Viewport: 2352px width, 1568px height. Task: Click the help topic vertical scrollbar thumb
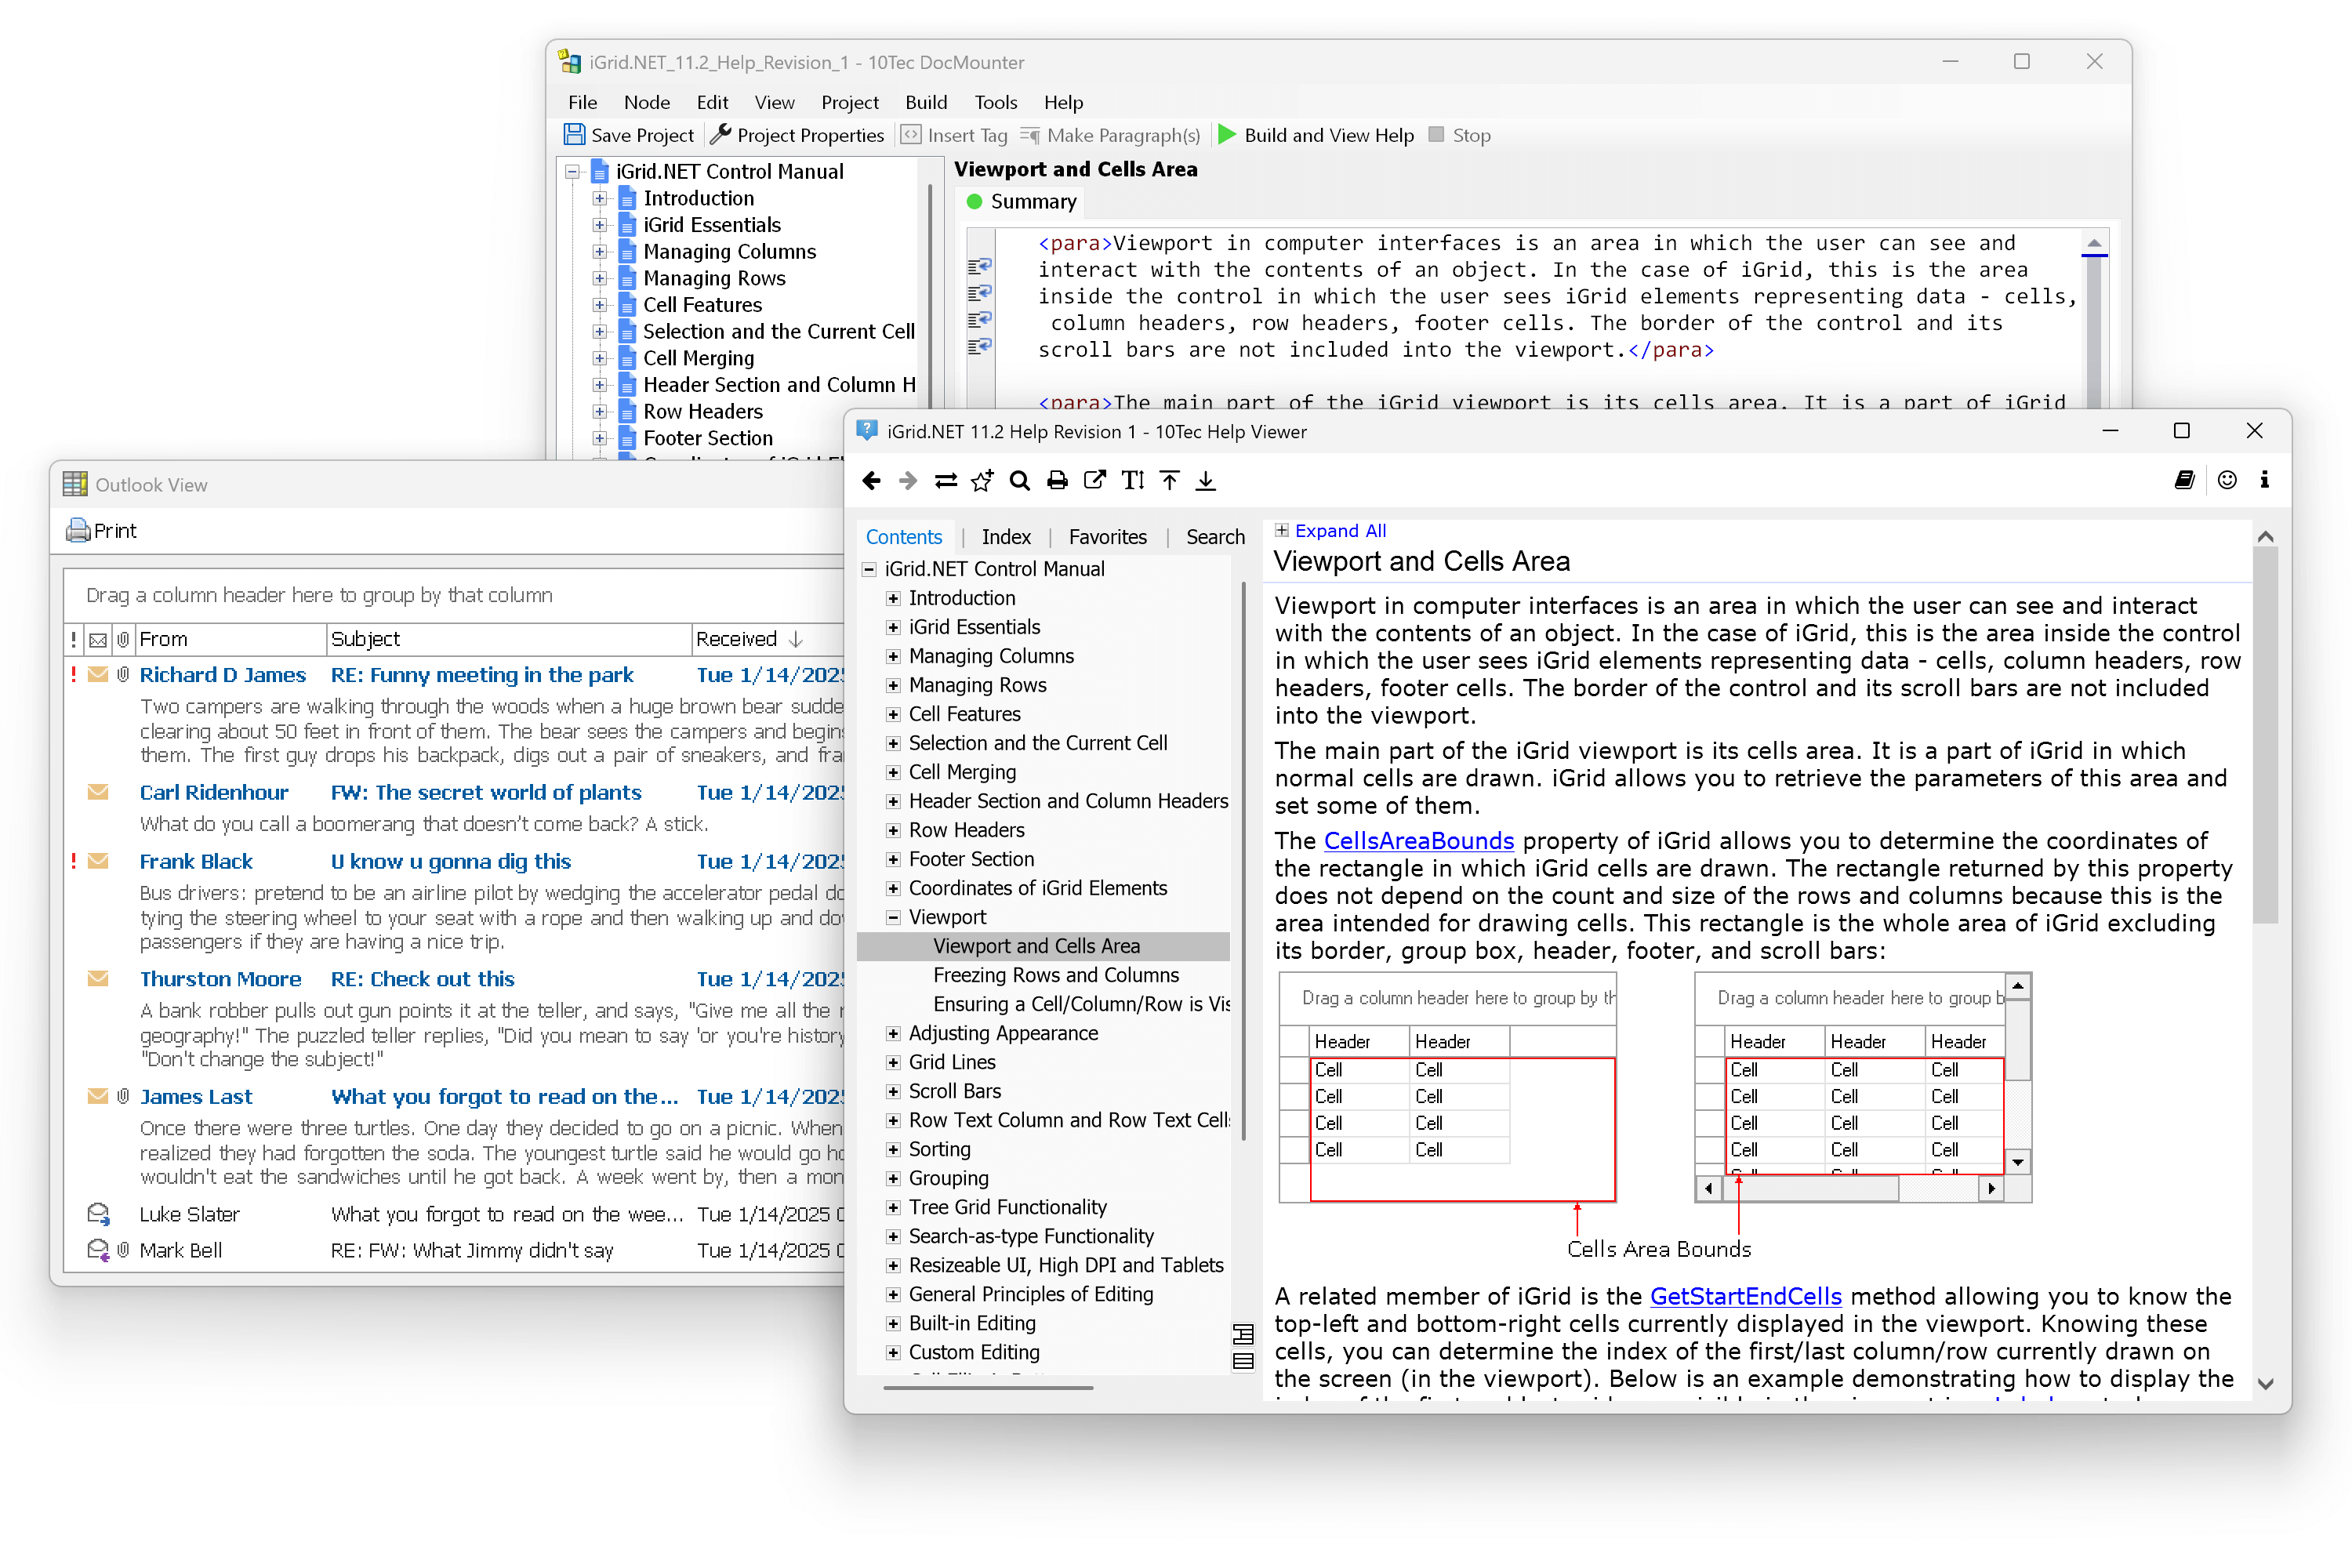pos(2265,735)
